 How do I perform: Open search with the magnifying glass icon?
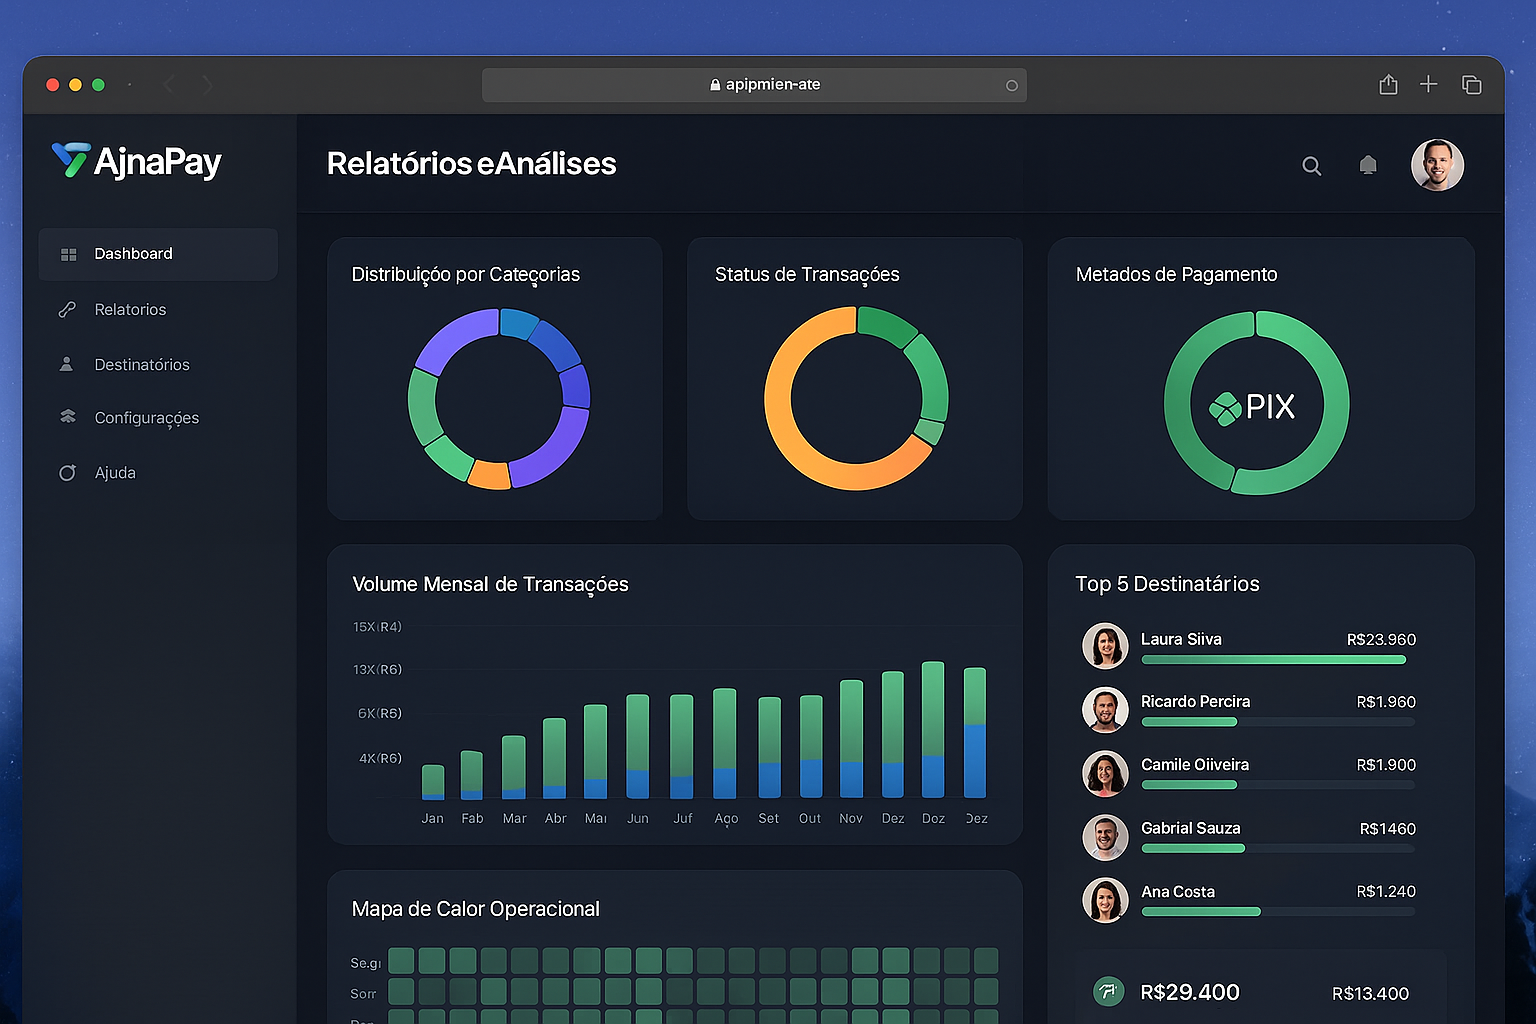pos(1311,165)
